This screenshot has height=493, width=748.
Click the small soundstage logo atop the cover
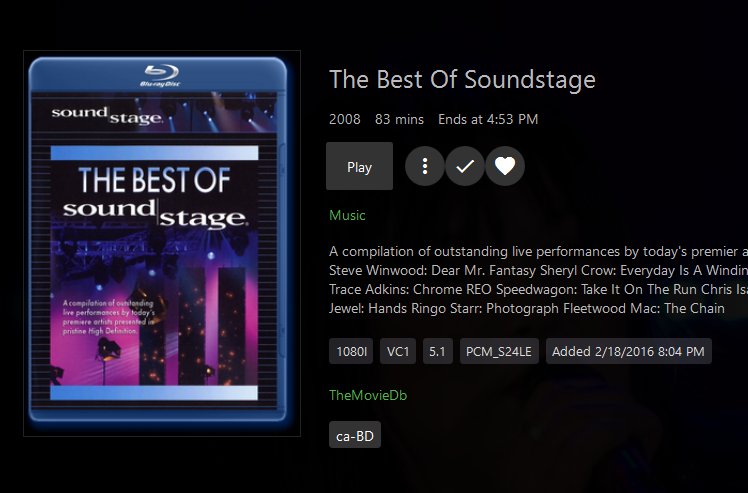coord(107,115)
